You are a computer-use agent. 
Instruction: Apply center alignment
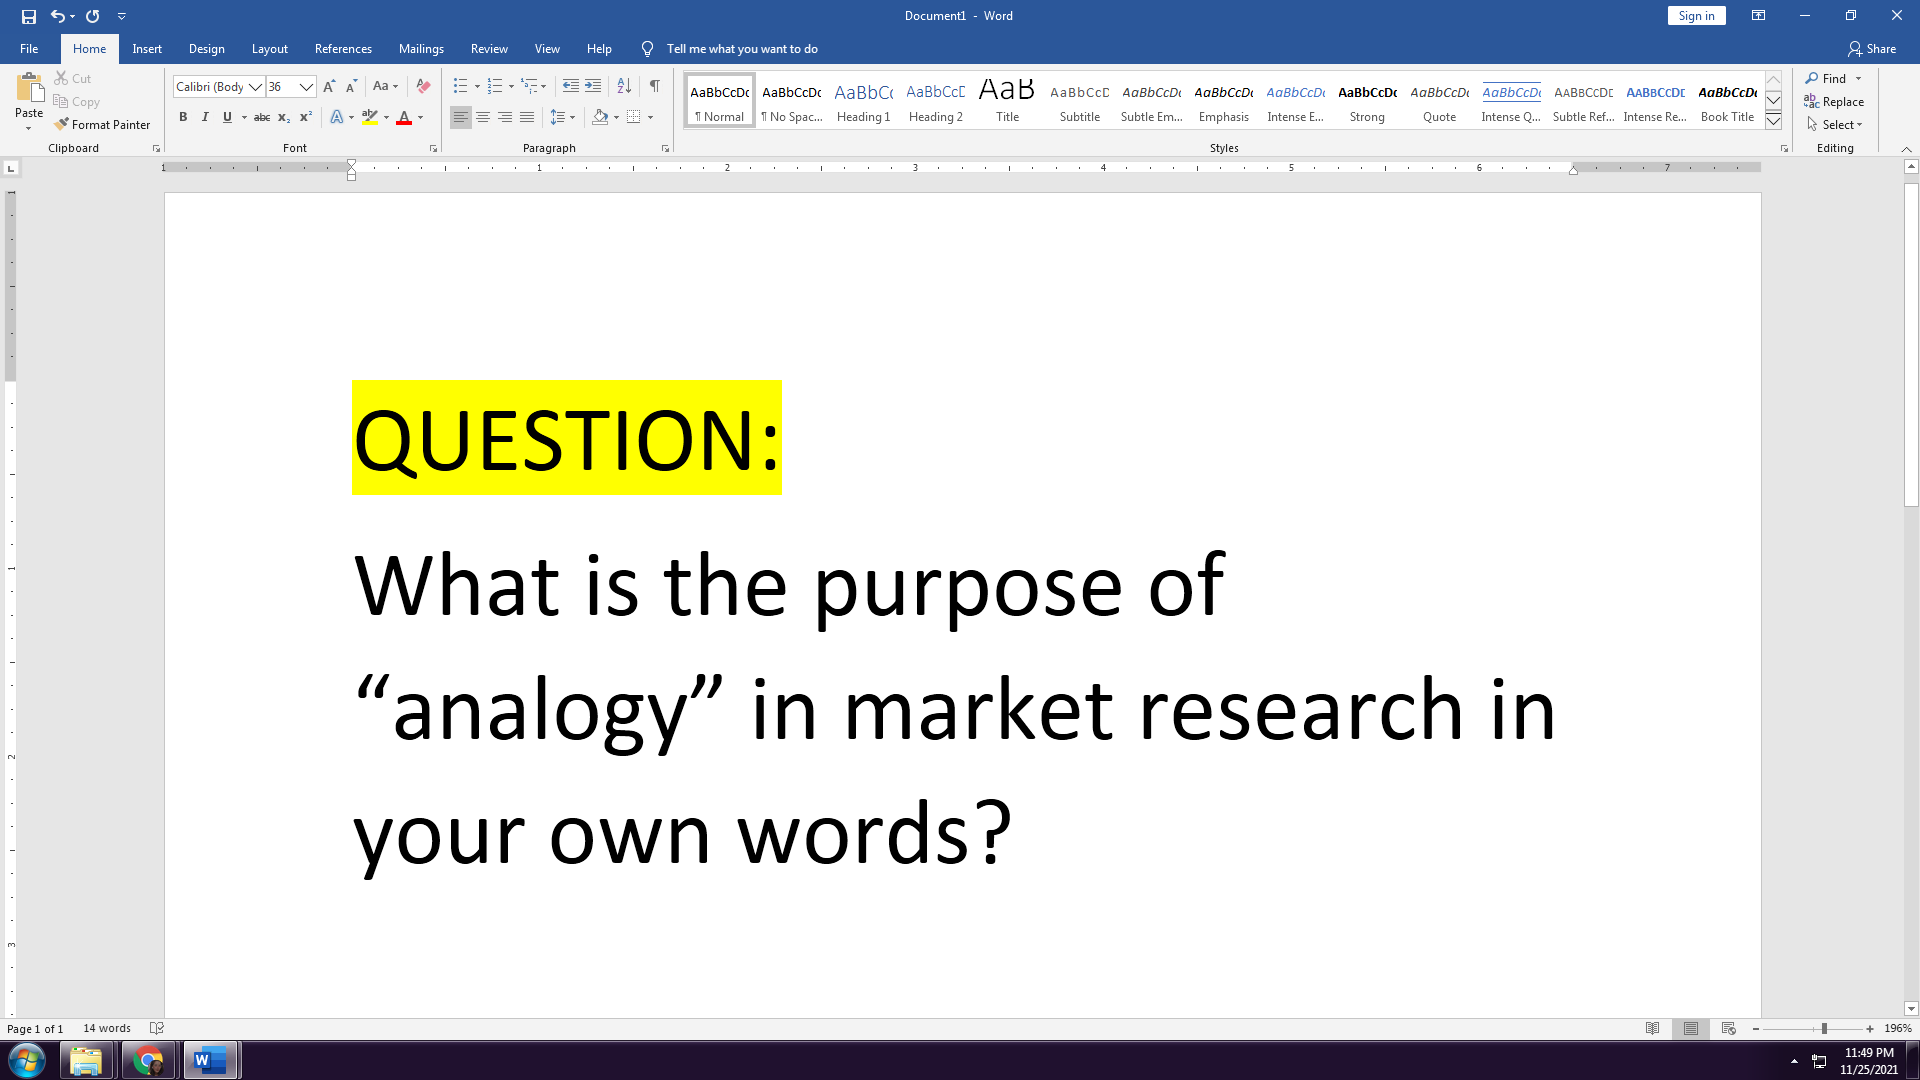(x=483, y=117)
